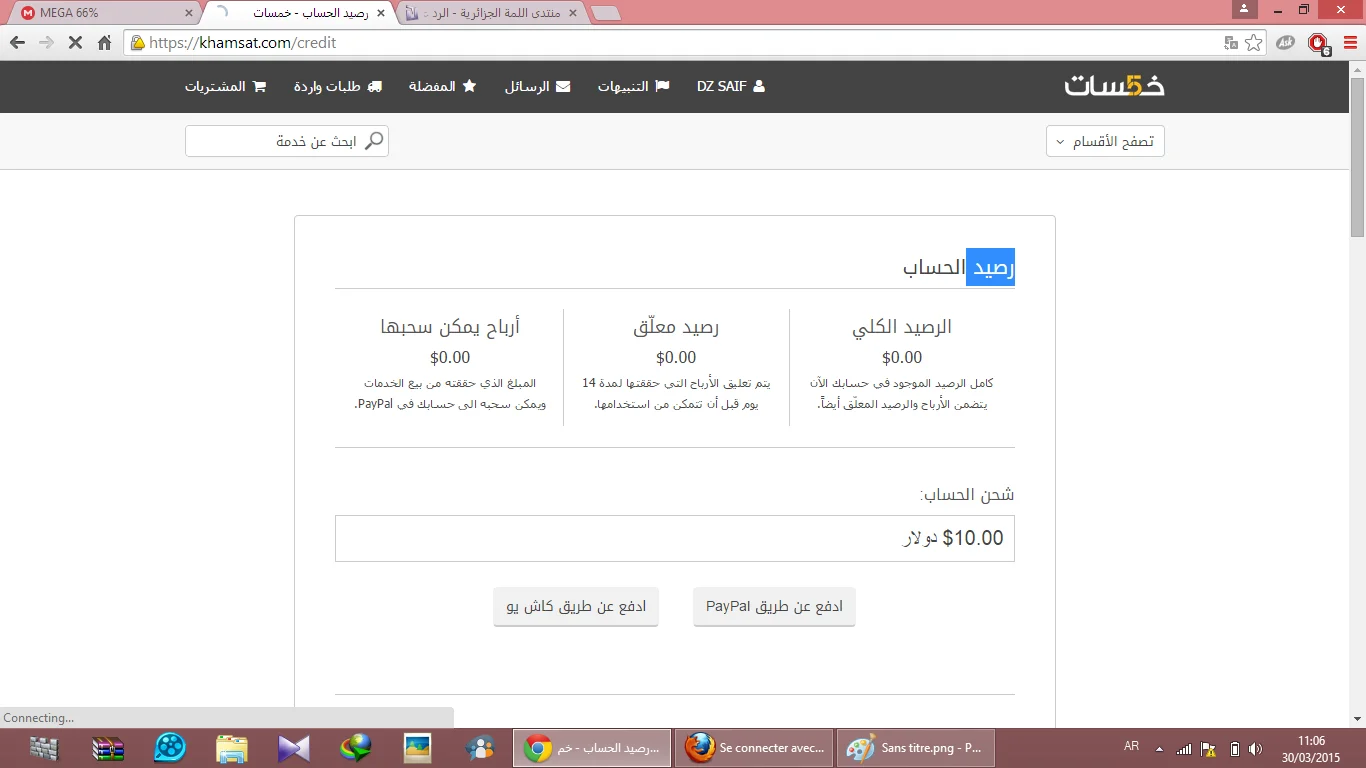The image size is (1366, 768).
Task: Click the $10.00 charge amount field
Action: (x=674, y=538)
